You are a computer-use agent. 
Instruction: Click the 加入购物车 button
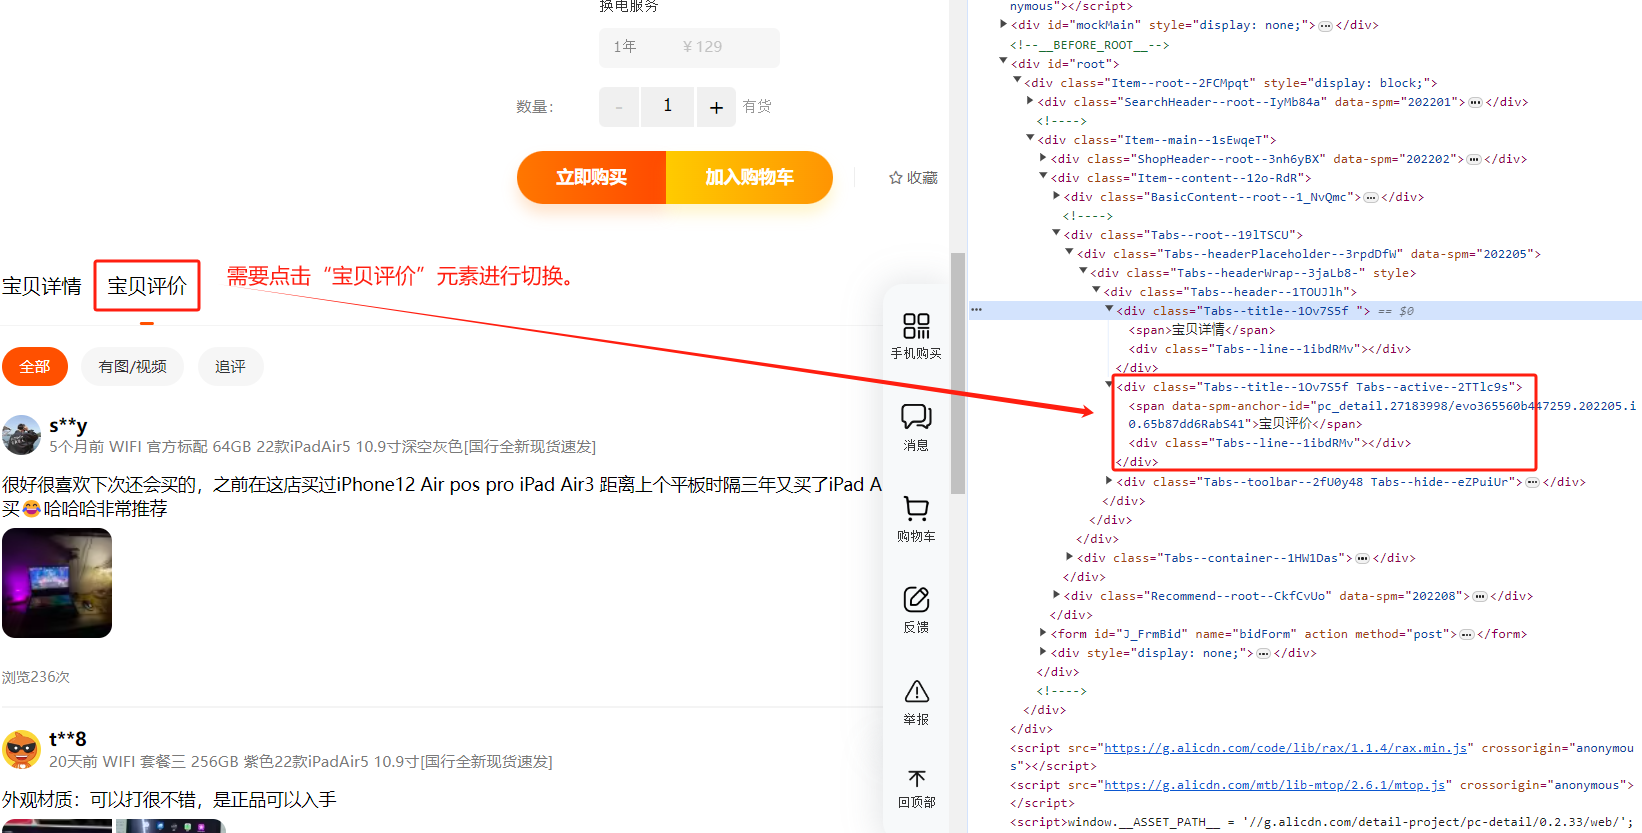[x=749, y=178]
